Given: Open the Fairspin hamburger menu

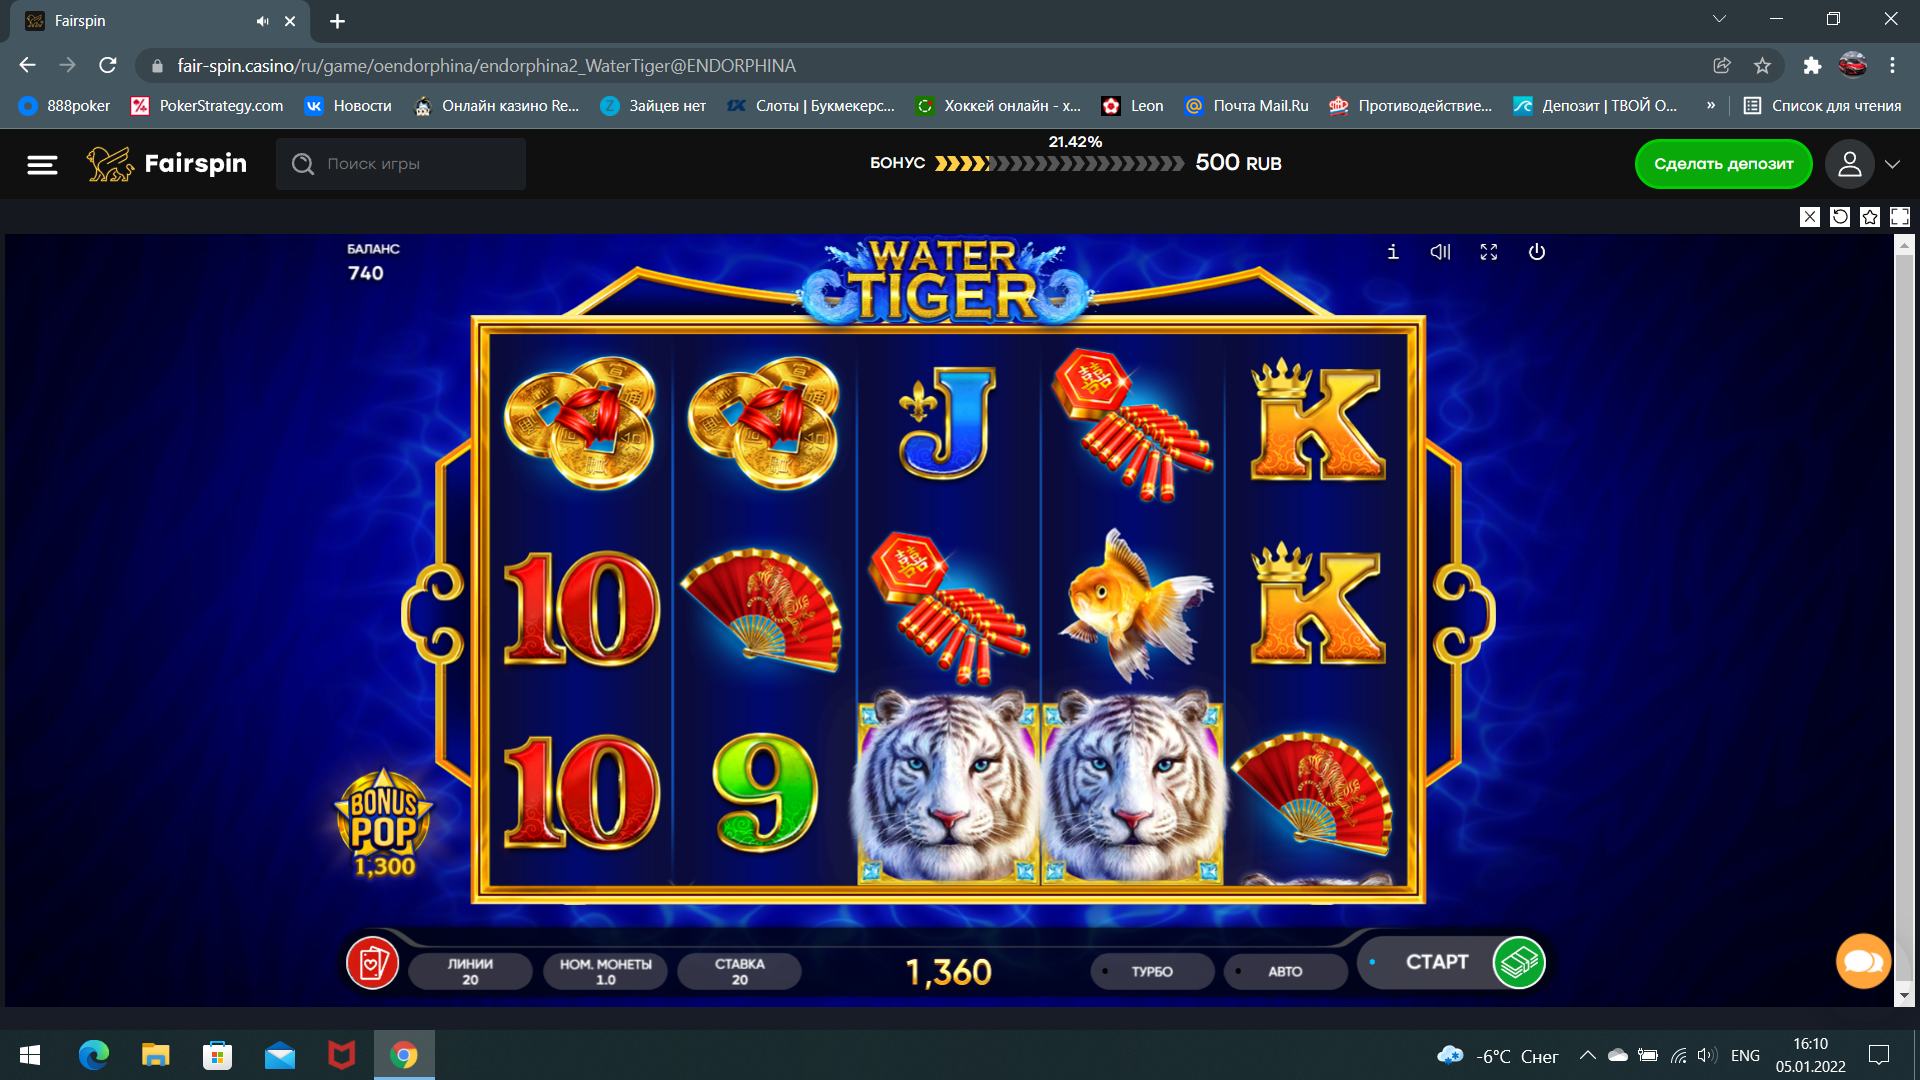Looking at the screenshot, I should point(42,164).
